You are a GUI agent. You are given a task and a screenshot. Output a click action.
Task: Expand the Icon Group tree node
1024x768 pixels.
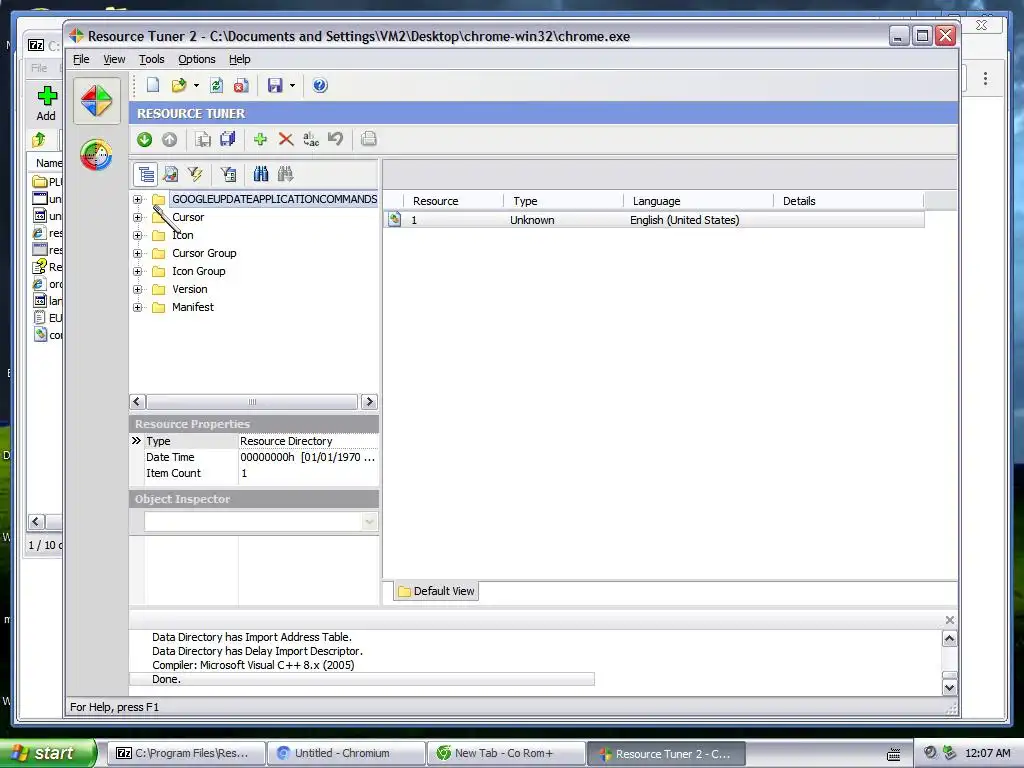[x=137, y=271]
